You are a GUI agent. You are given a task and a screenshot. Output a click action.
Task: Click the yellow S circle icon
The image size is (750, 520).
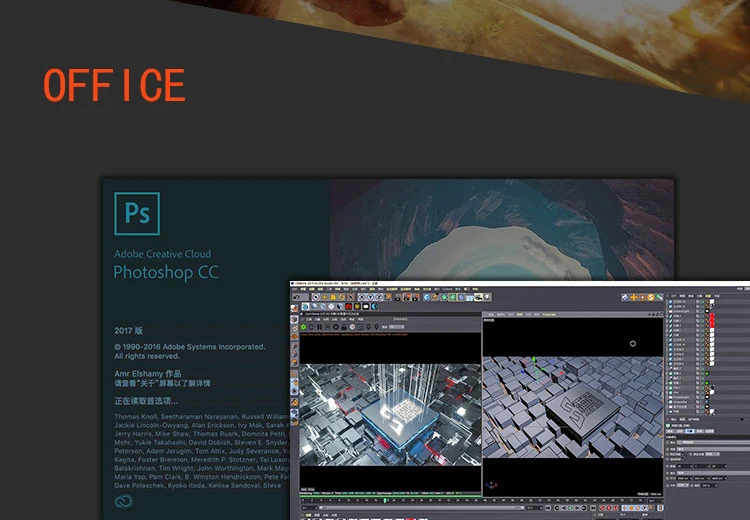click(x=650, y=297)
